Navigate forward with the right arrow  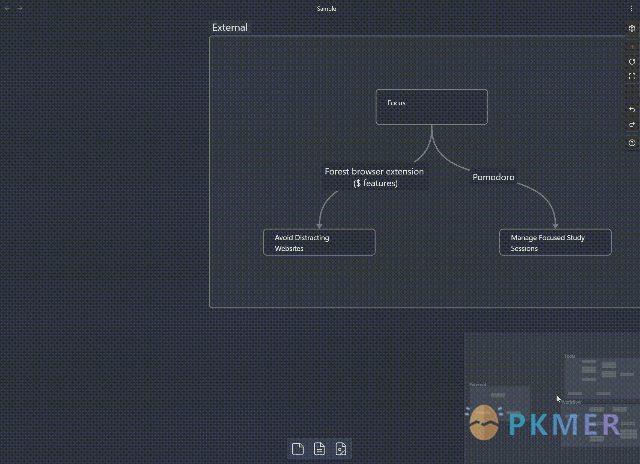click(20, 8)
